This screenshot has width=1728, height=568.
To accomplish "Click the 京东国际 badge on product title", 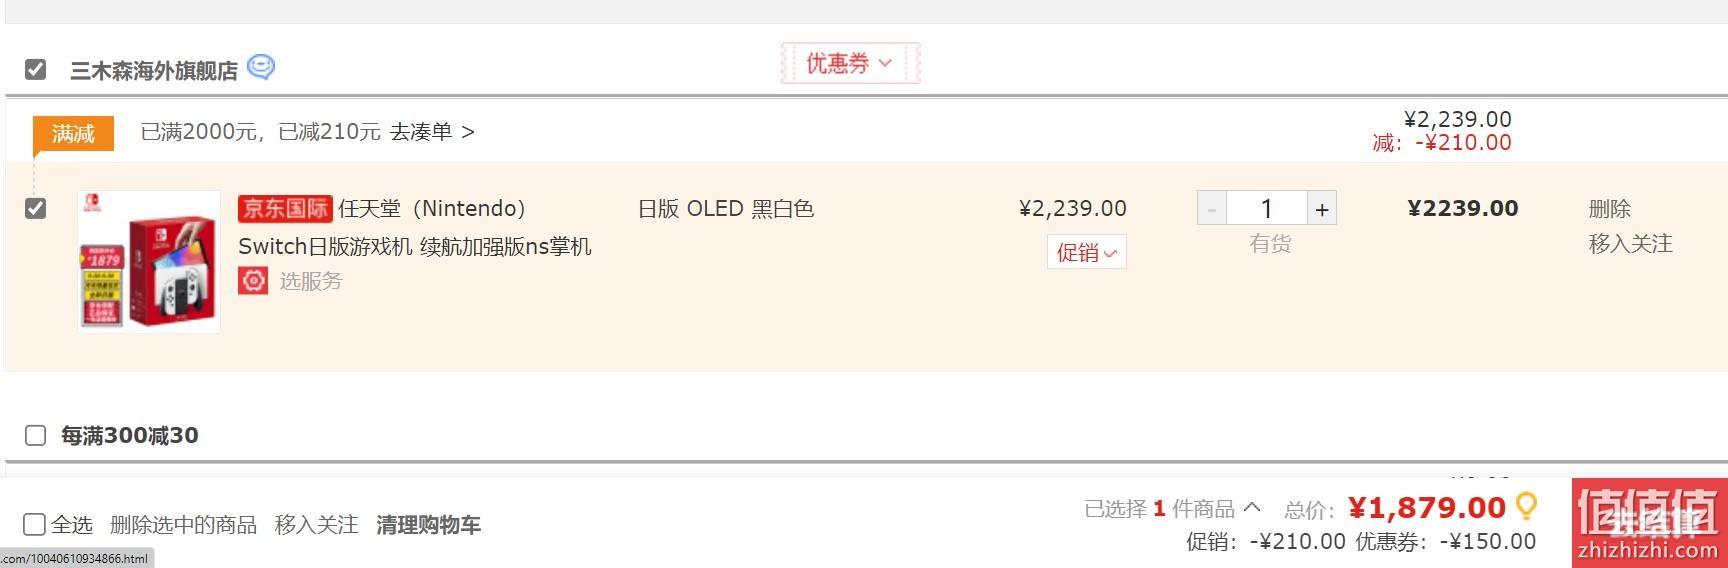I will click(285, 208).
